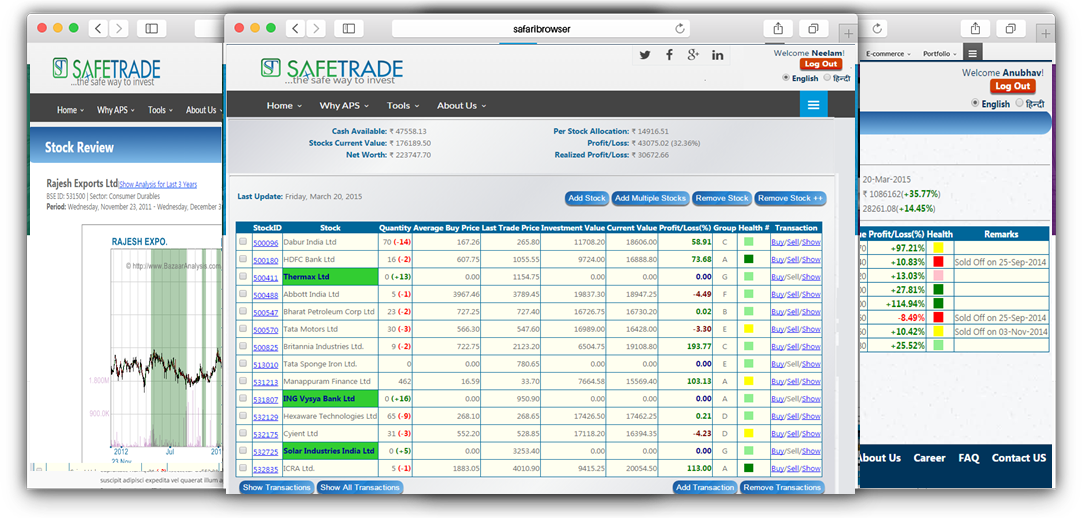The width and height of the screenshot is (1082, 518).
Task: Click About Us menu in left window
Action: 204,110
